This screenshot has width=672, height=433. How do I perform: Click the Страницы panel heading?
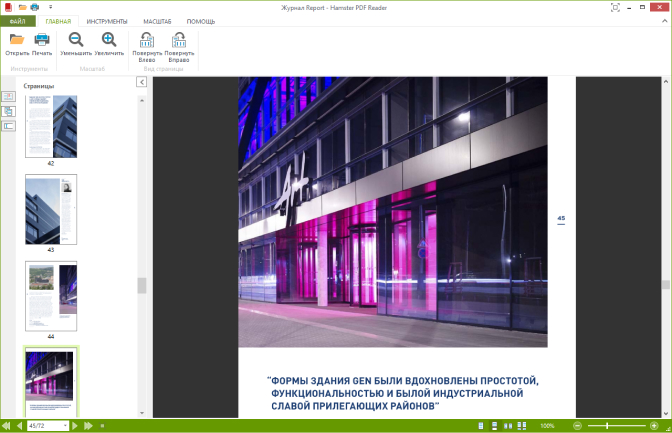click(x=39, y=86)
